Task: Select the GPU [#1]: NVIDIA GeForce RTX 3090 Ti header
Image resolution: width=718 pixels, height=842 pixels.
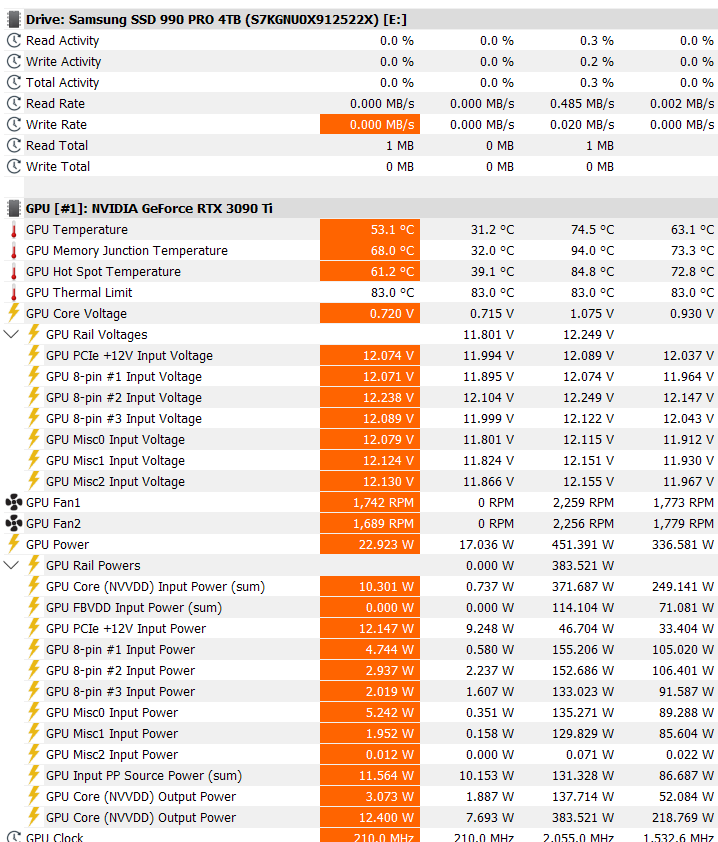Action: click(149, 208)
